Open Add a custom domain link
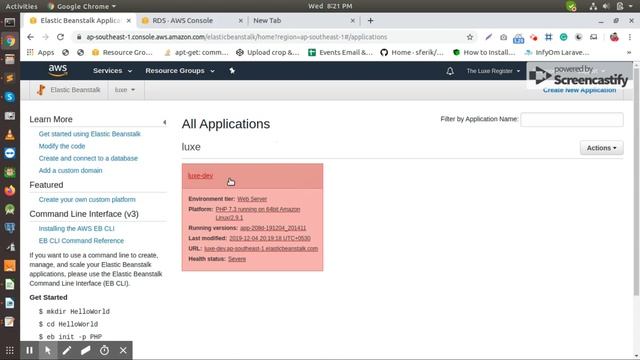Viewport: 640px width, 360px height. pos(70,171)
